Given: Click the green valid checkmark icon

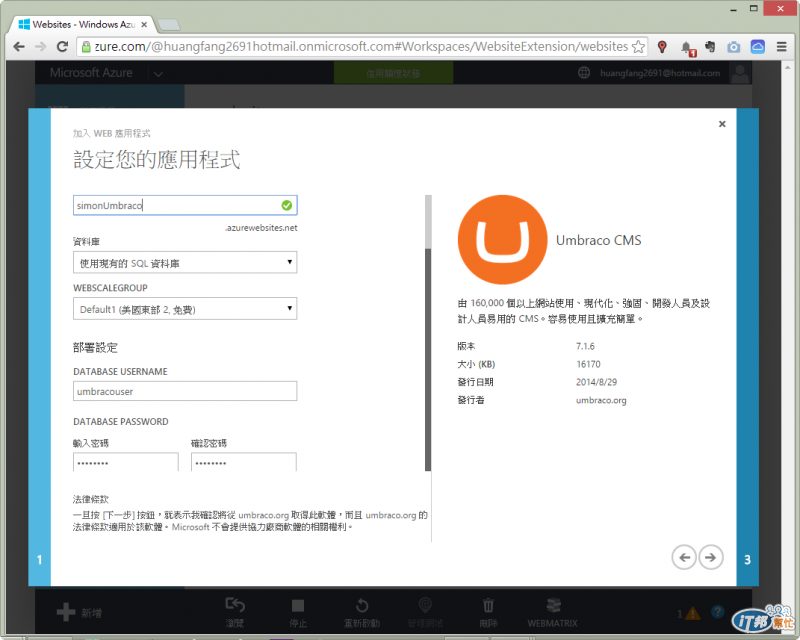Looking at the screenshot, I should point(287,205).
